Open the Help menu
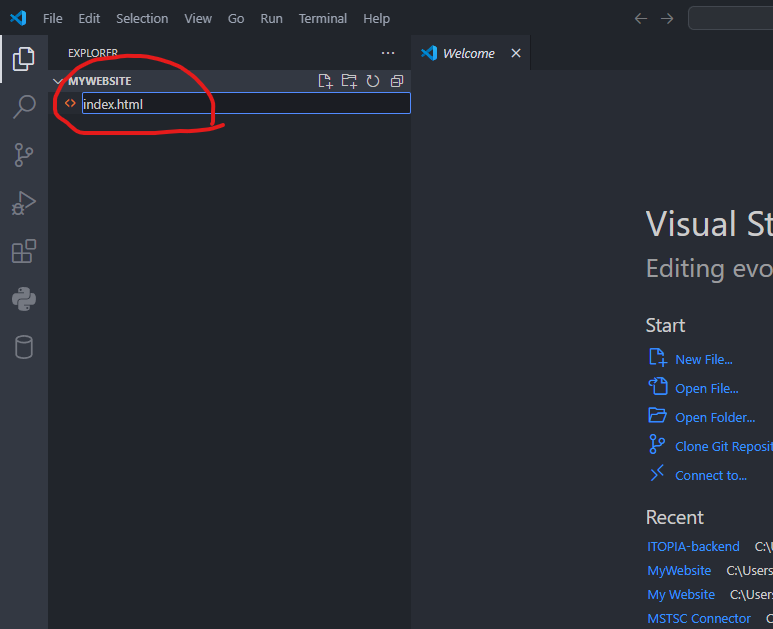773x629 pixels. coord(377,19)
